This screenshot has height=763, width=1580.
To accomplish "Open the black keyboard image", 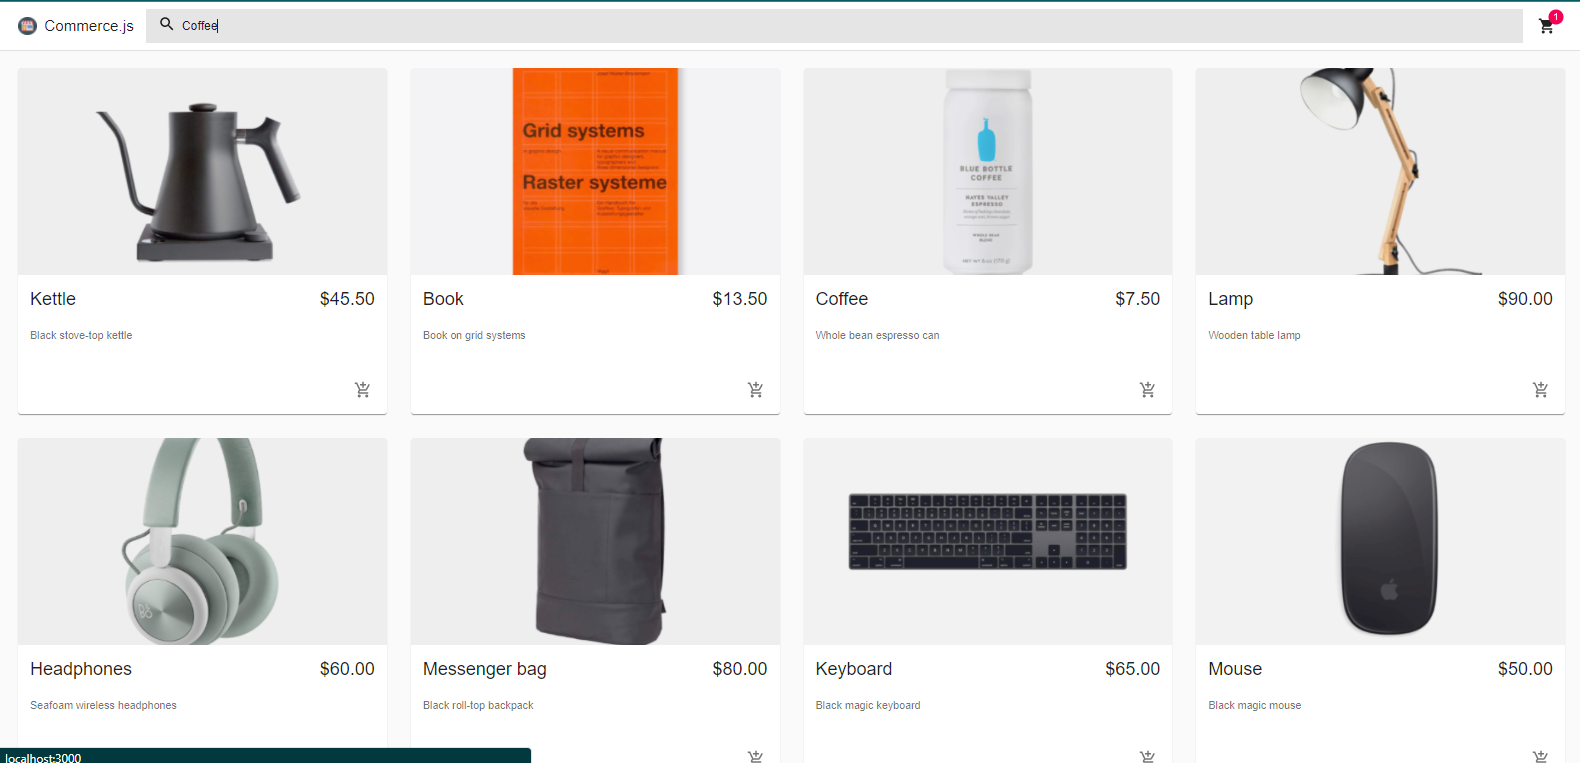I will pos(988,541).
